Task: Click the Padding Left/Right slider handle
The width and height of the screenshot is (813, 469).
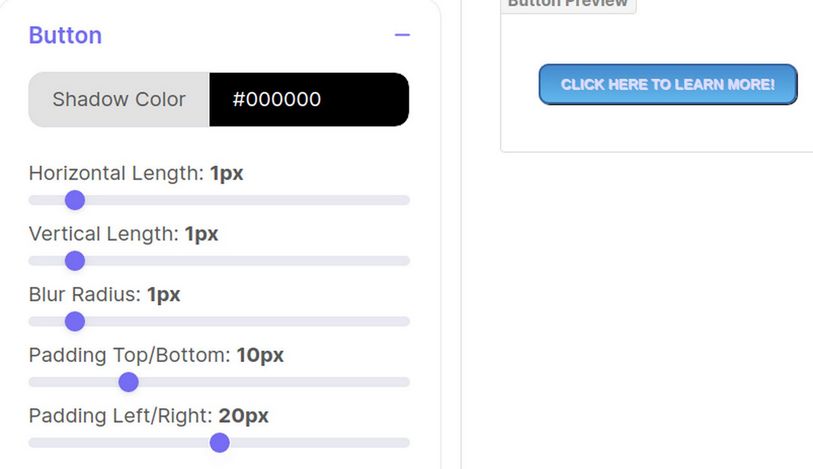Action: click(x=219, y=443)
